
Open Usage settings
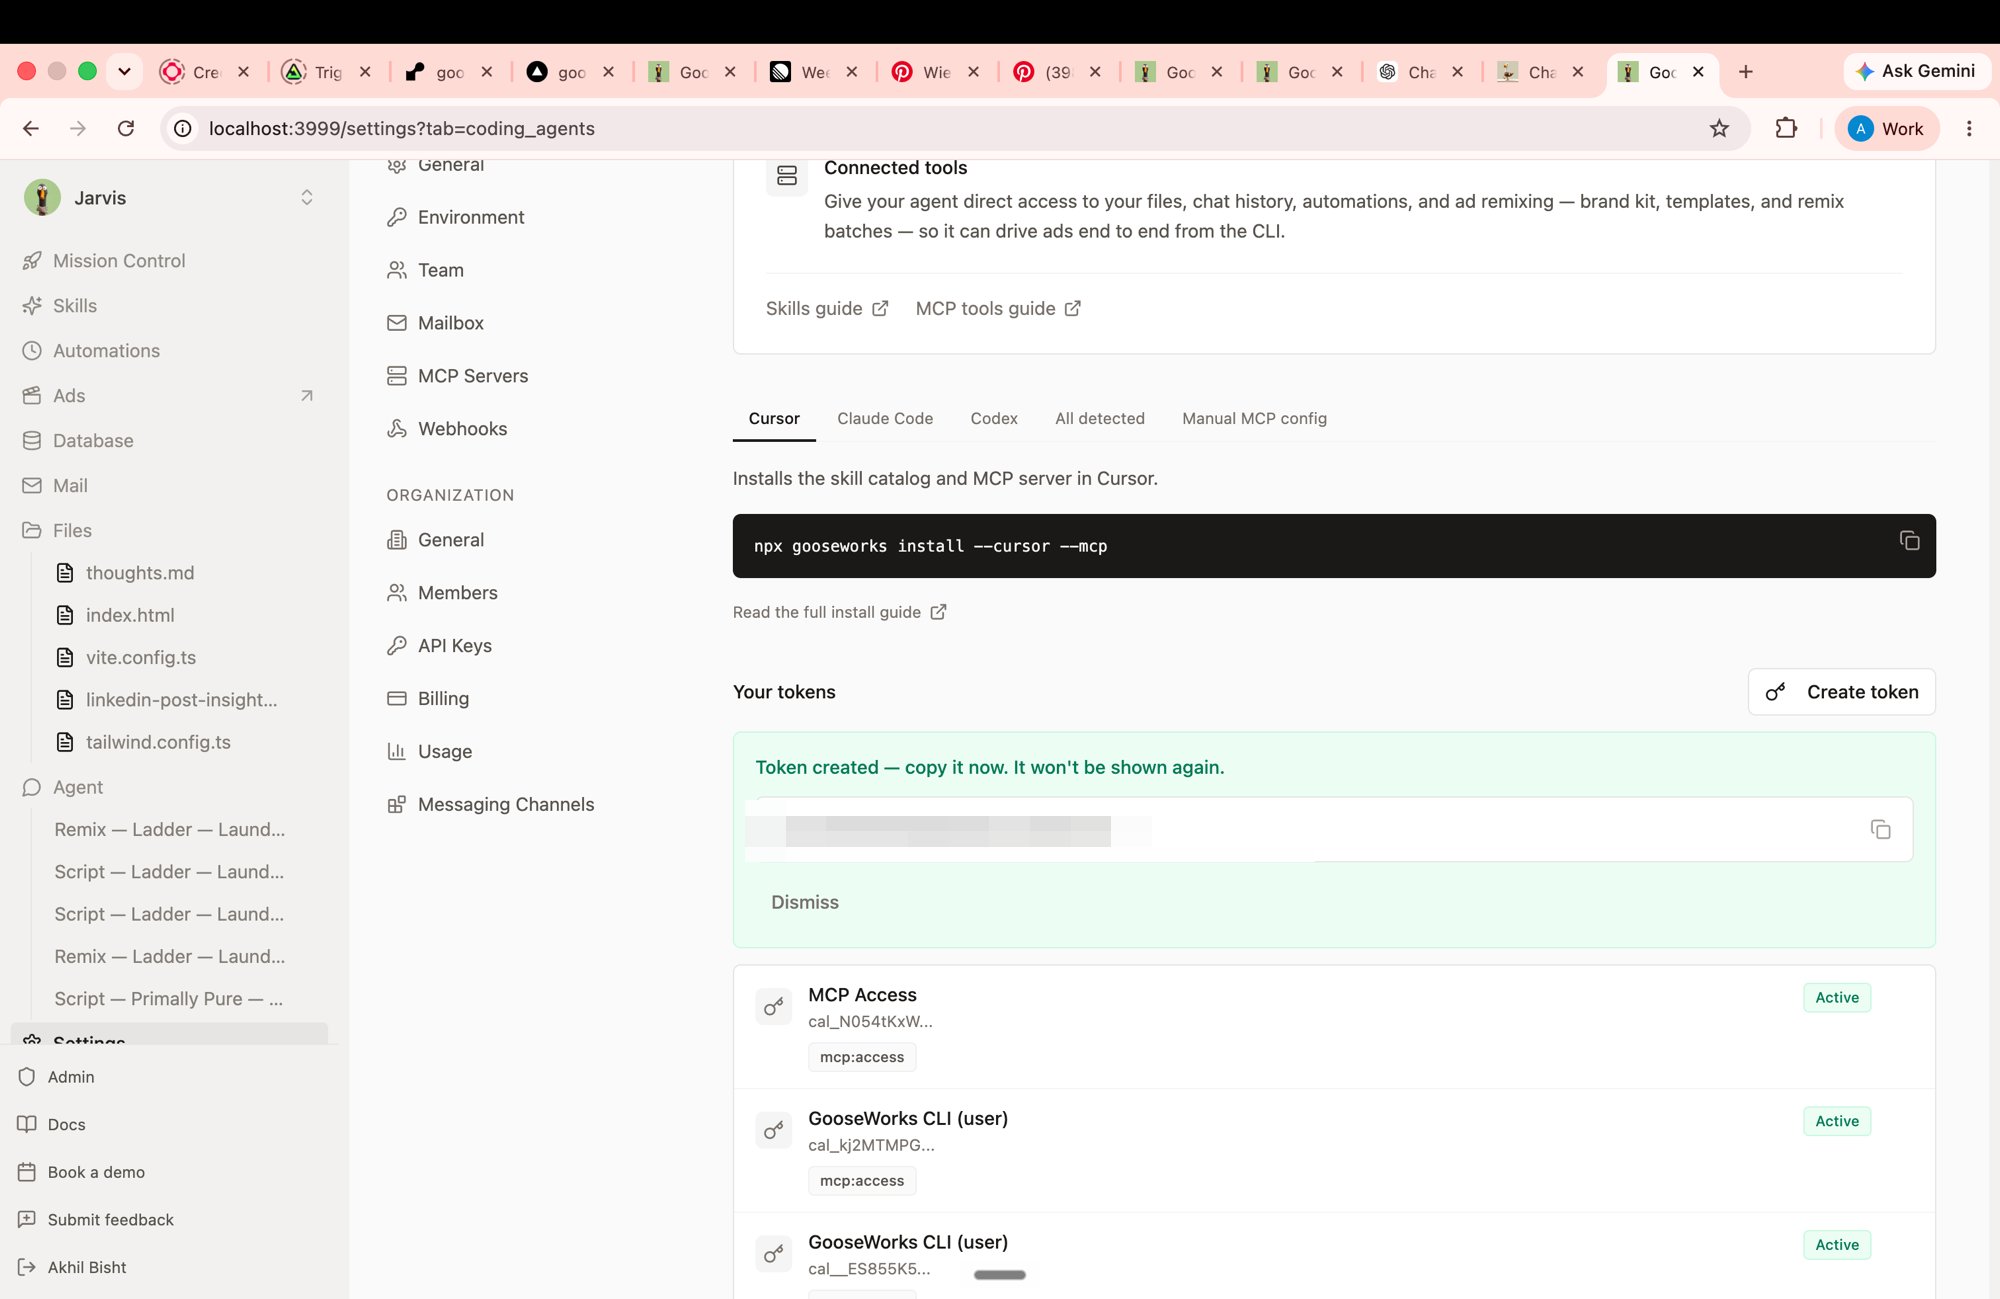coord(444,752)
